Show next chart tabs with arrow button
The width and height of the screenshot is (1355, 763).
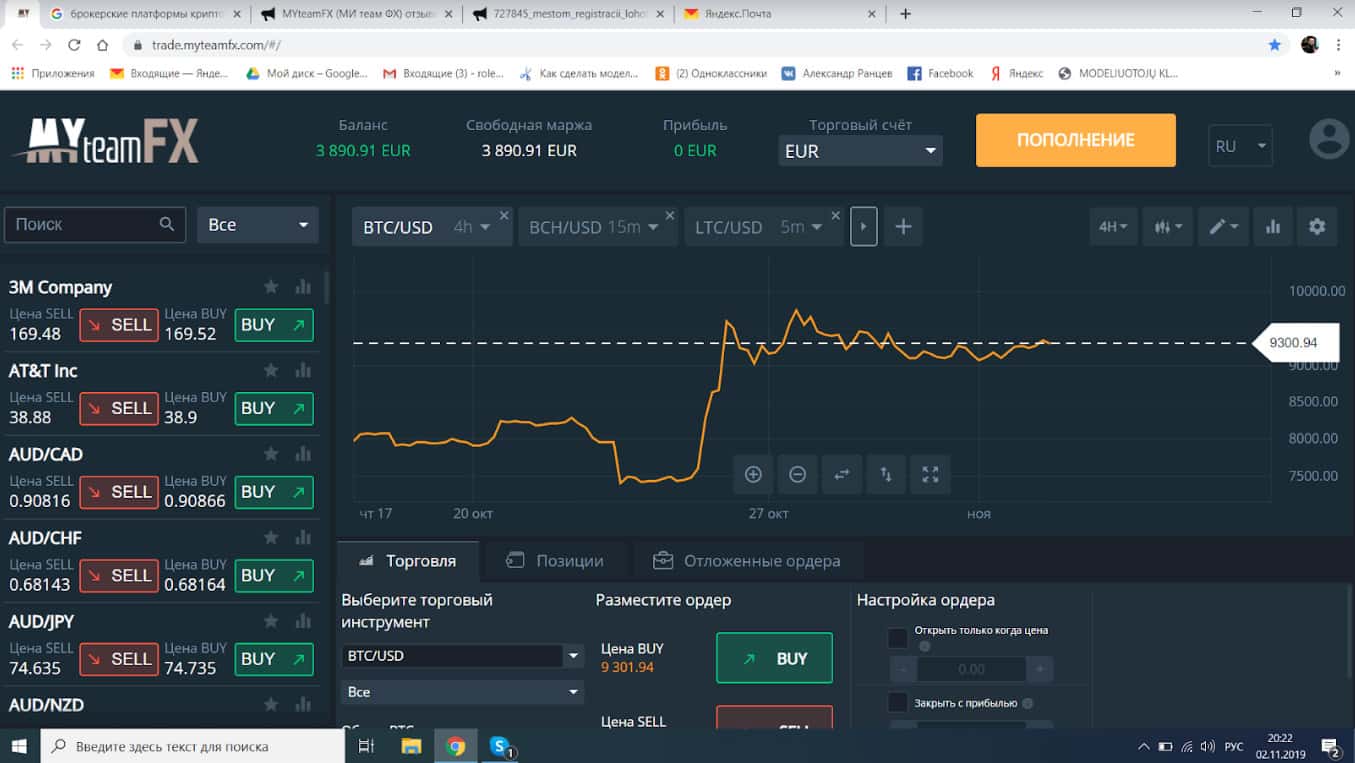coord(864,227)
